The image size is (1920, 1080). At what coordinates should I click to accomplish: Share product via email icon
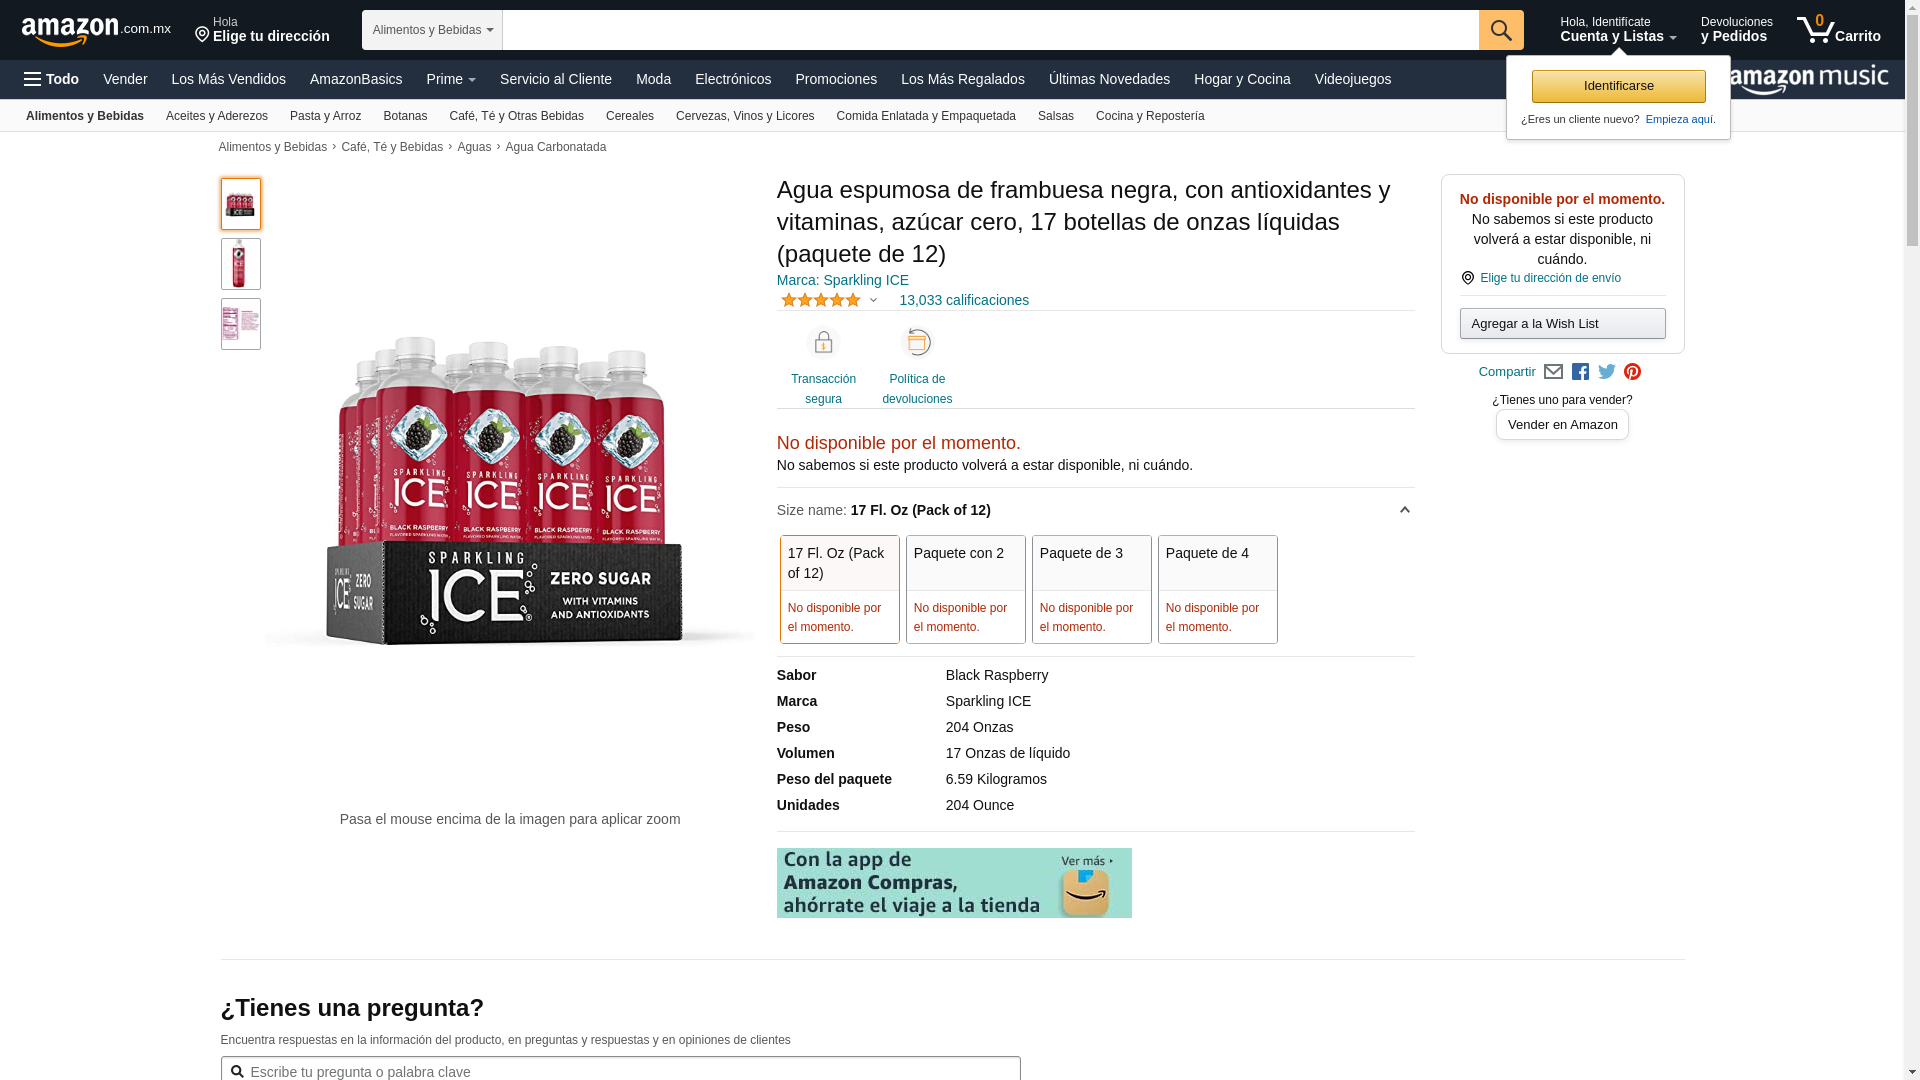[1553, 372]
